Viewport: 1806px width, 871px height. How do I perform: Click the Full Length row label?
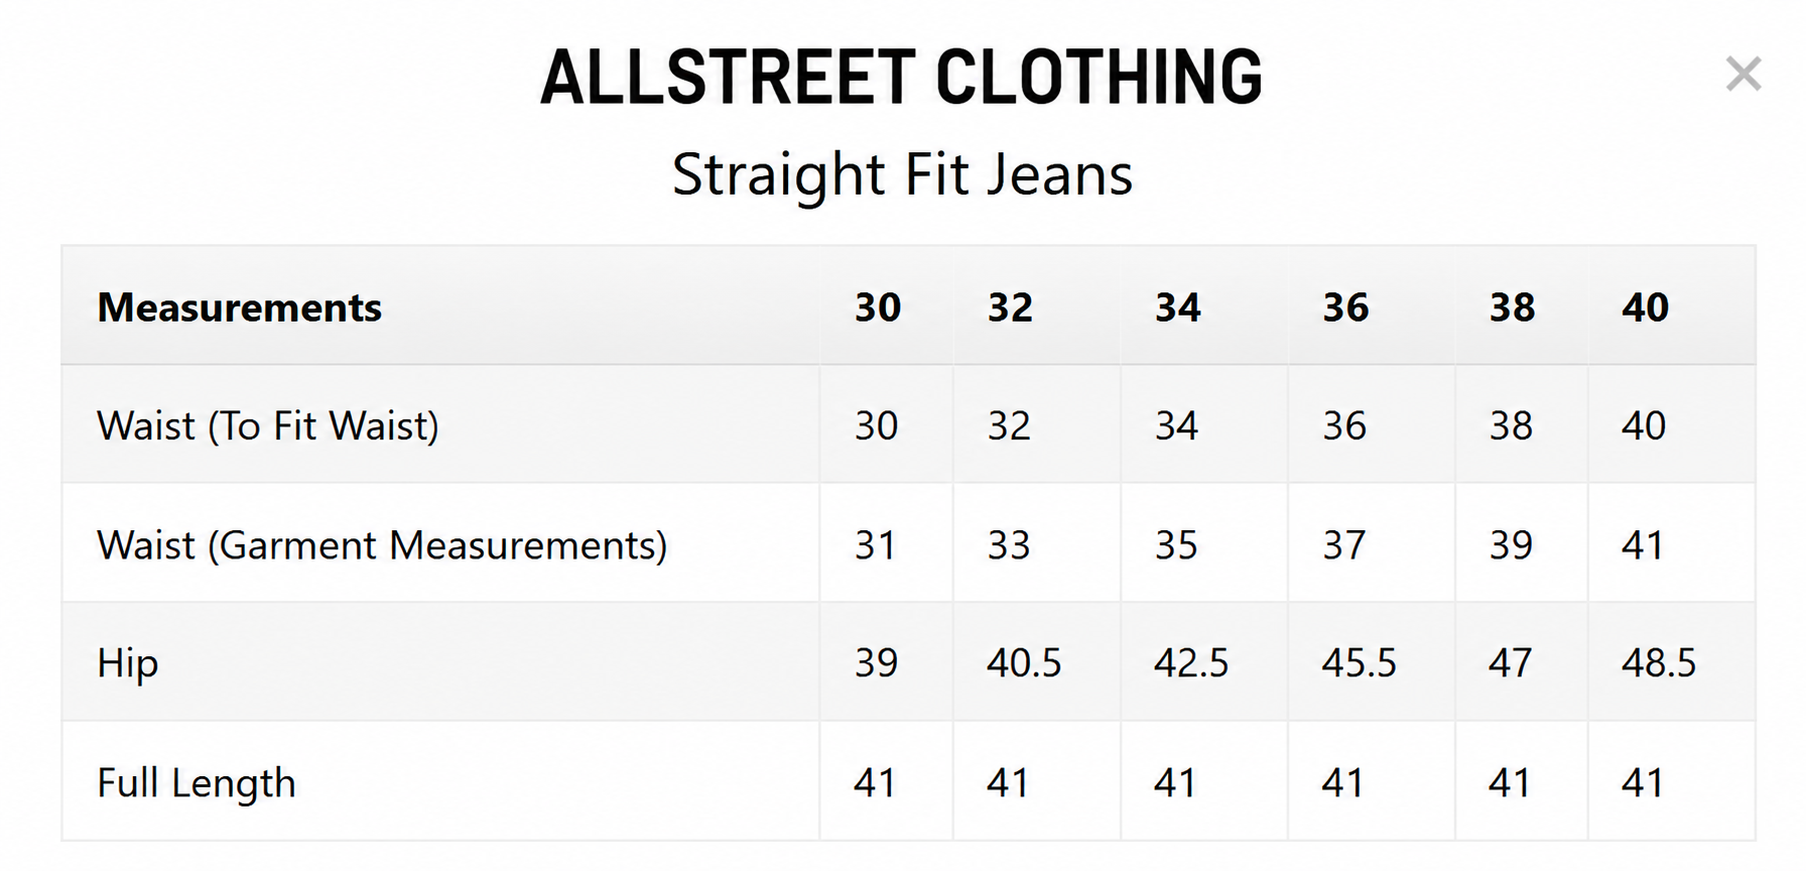196,783
